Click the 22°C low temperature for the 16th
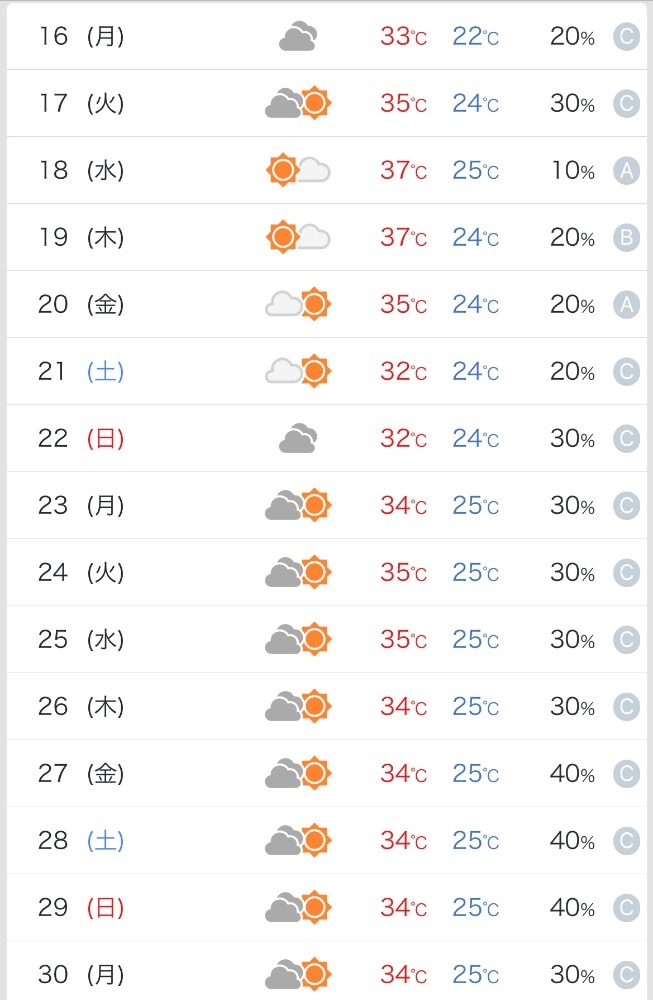 point(475,36)
